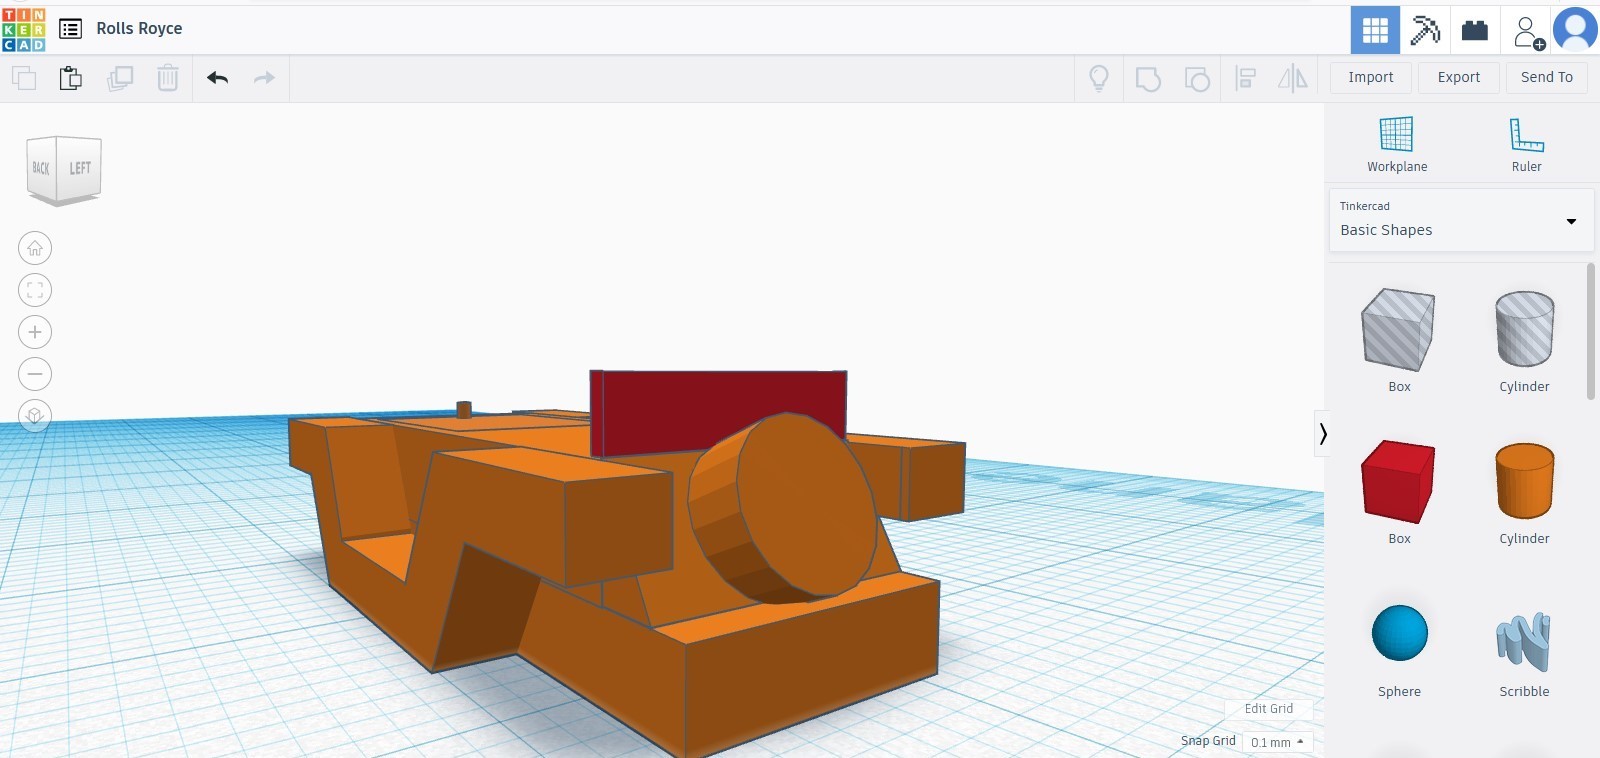Screen dimensions: 1600x758
Task: Undo the last action
Action: pos(217,78)
